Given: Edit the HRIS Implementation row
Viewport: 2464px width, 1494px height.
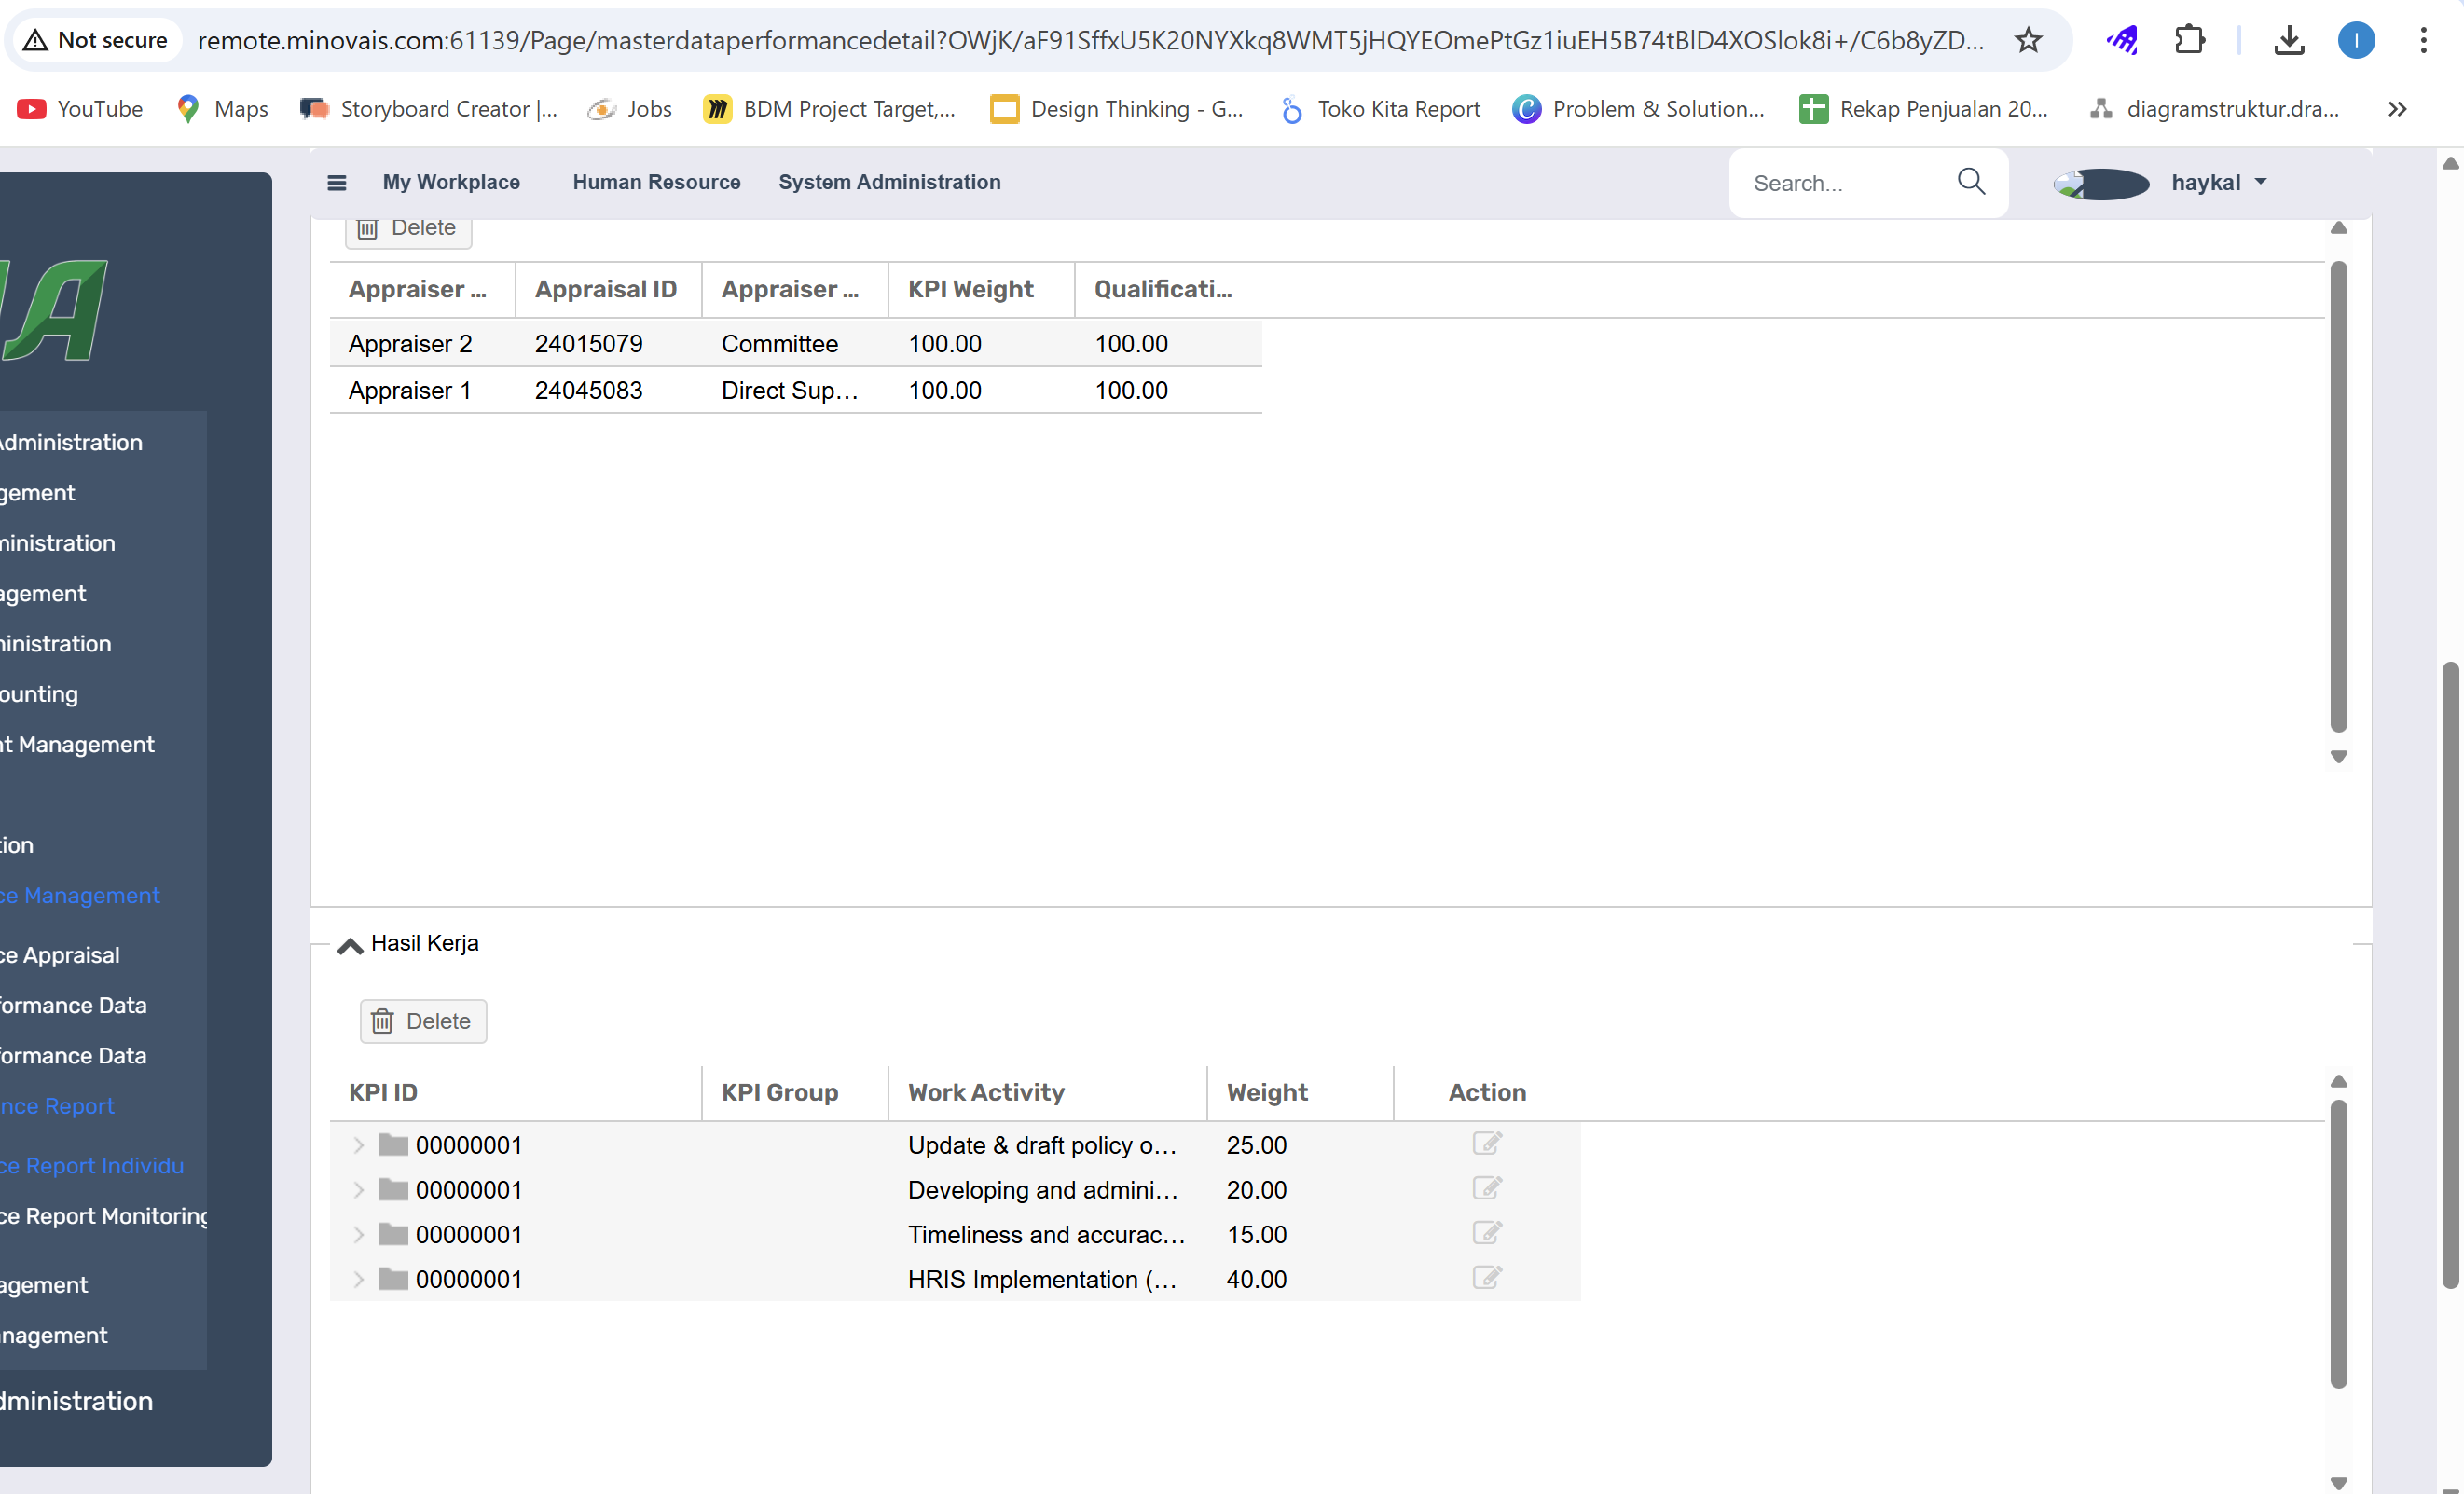Looking at the screenshot, I should click(x=1486, y=1278).
